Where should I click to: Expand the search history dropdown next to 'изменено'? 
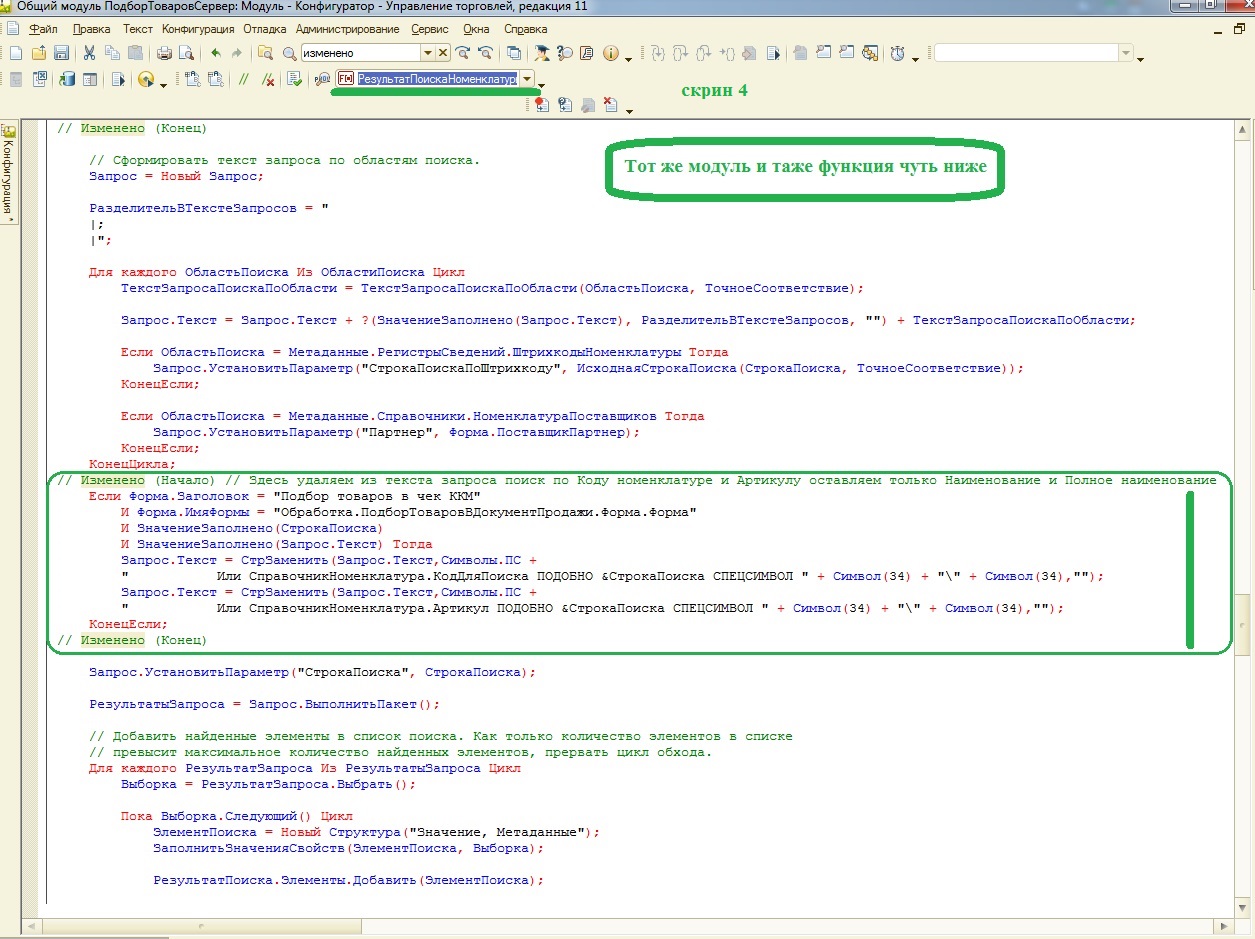pyautogui.click(x=428, y=53)
